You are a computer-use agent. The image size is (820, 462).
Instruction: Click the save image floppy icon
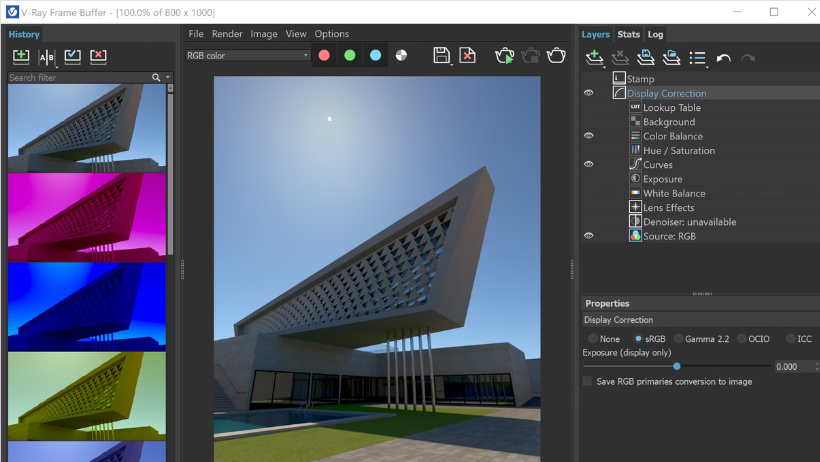tap(441, 55)
